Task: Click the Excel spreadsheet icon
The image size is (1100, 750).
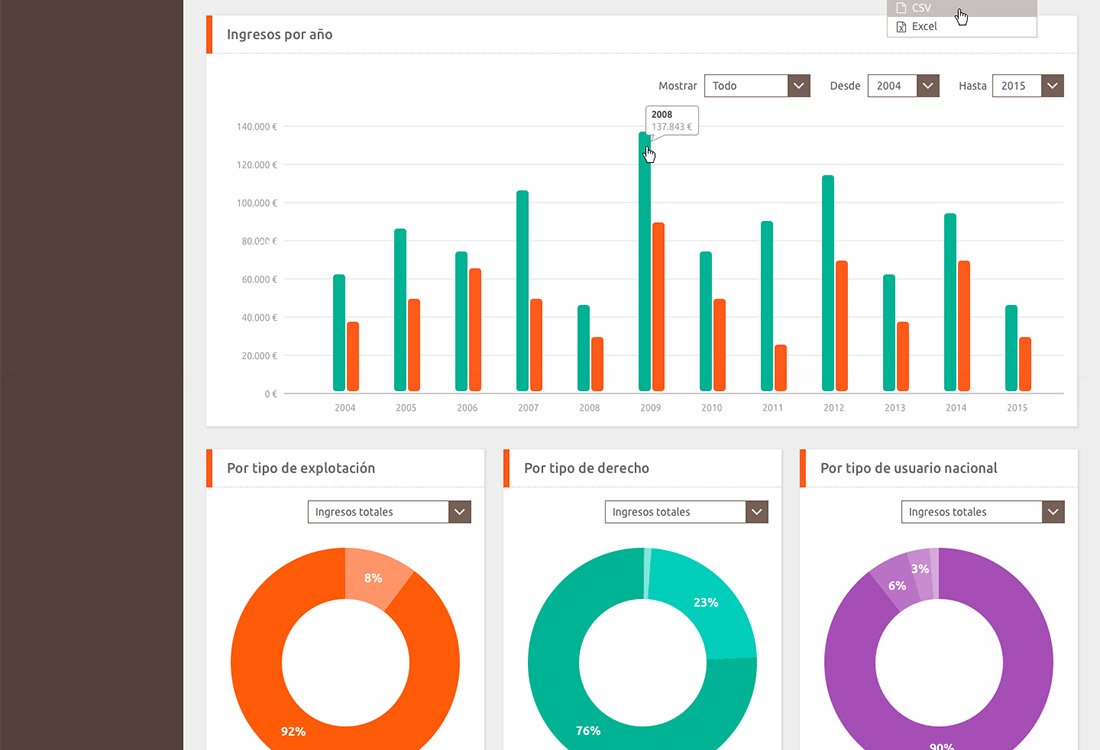Action: click(x=901, y=27)
